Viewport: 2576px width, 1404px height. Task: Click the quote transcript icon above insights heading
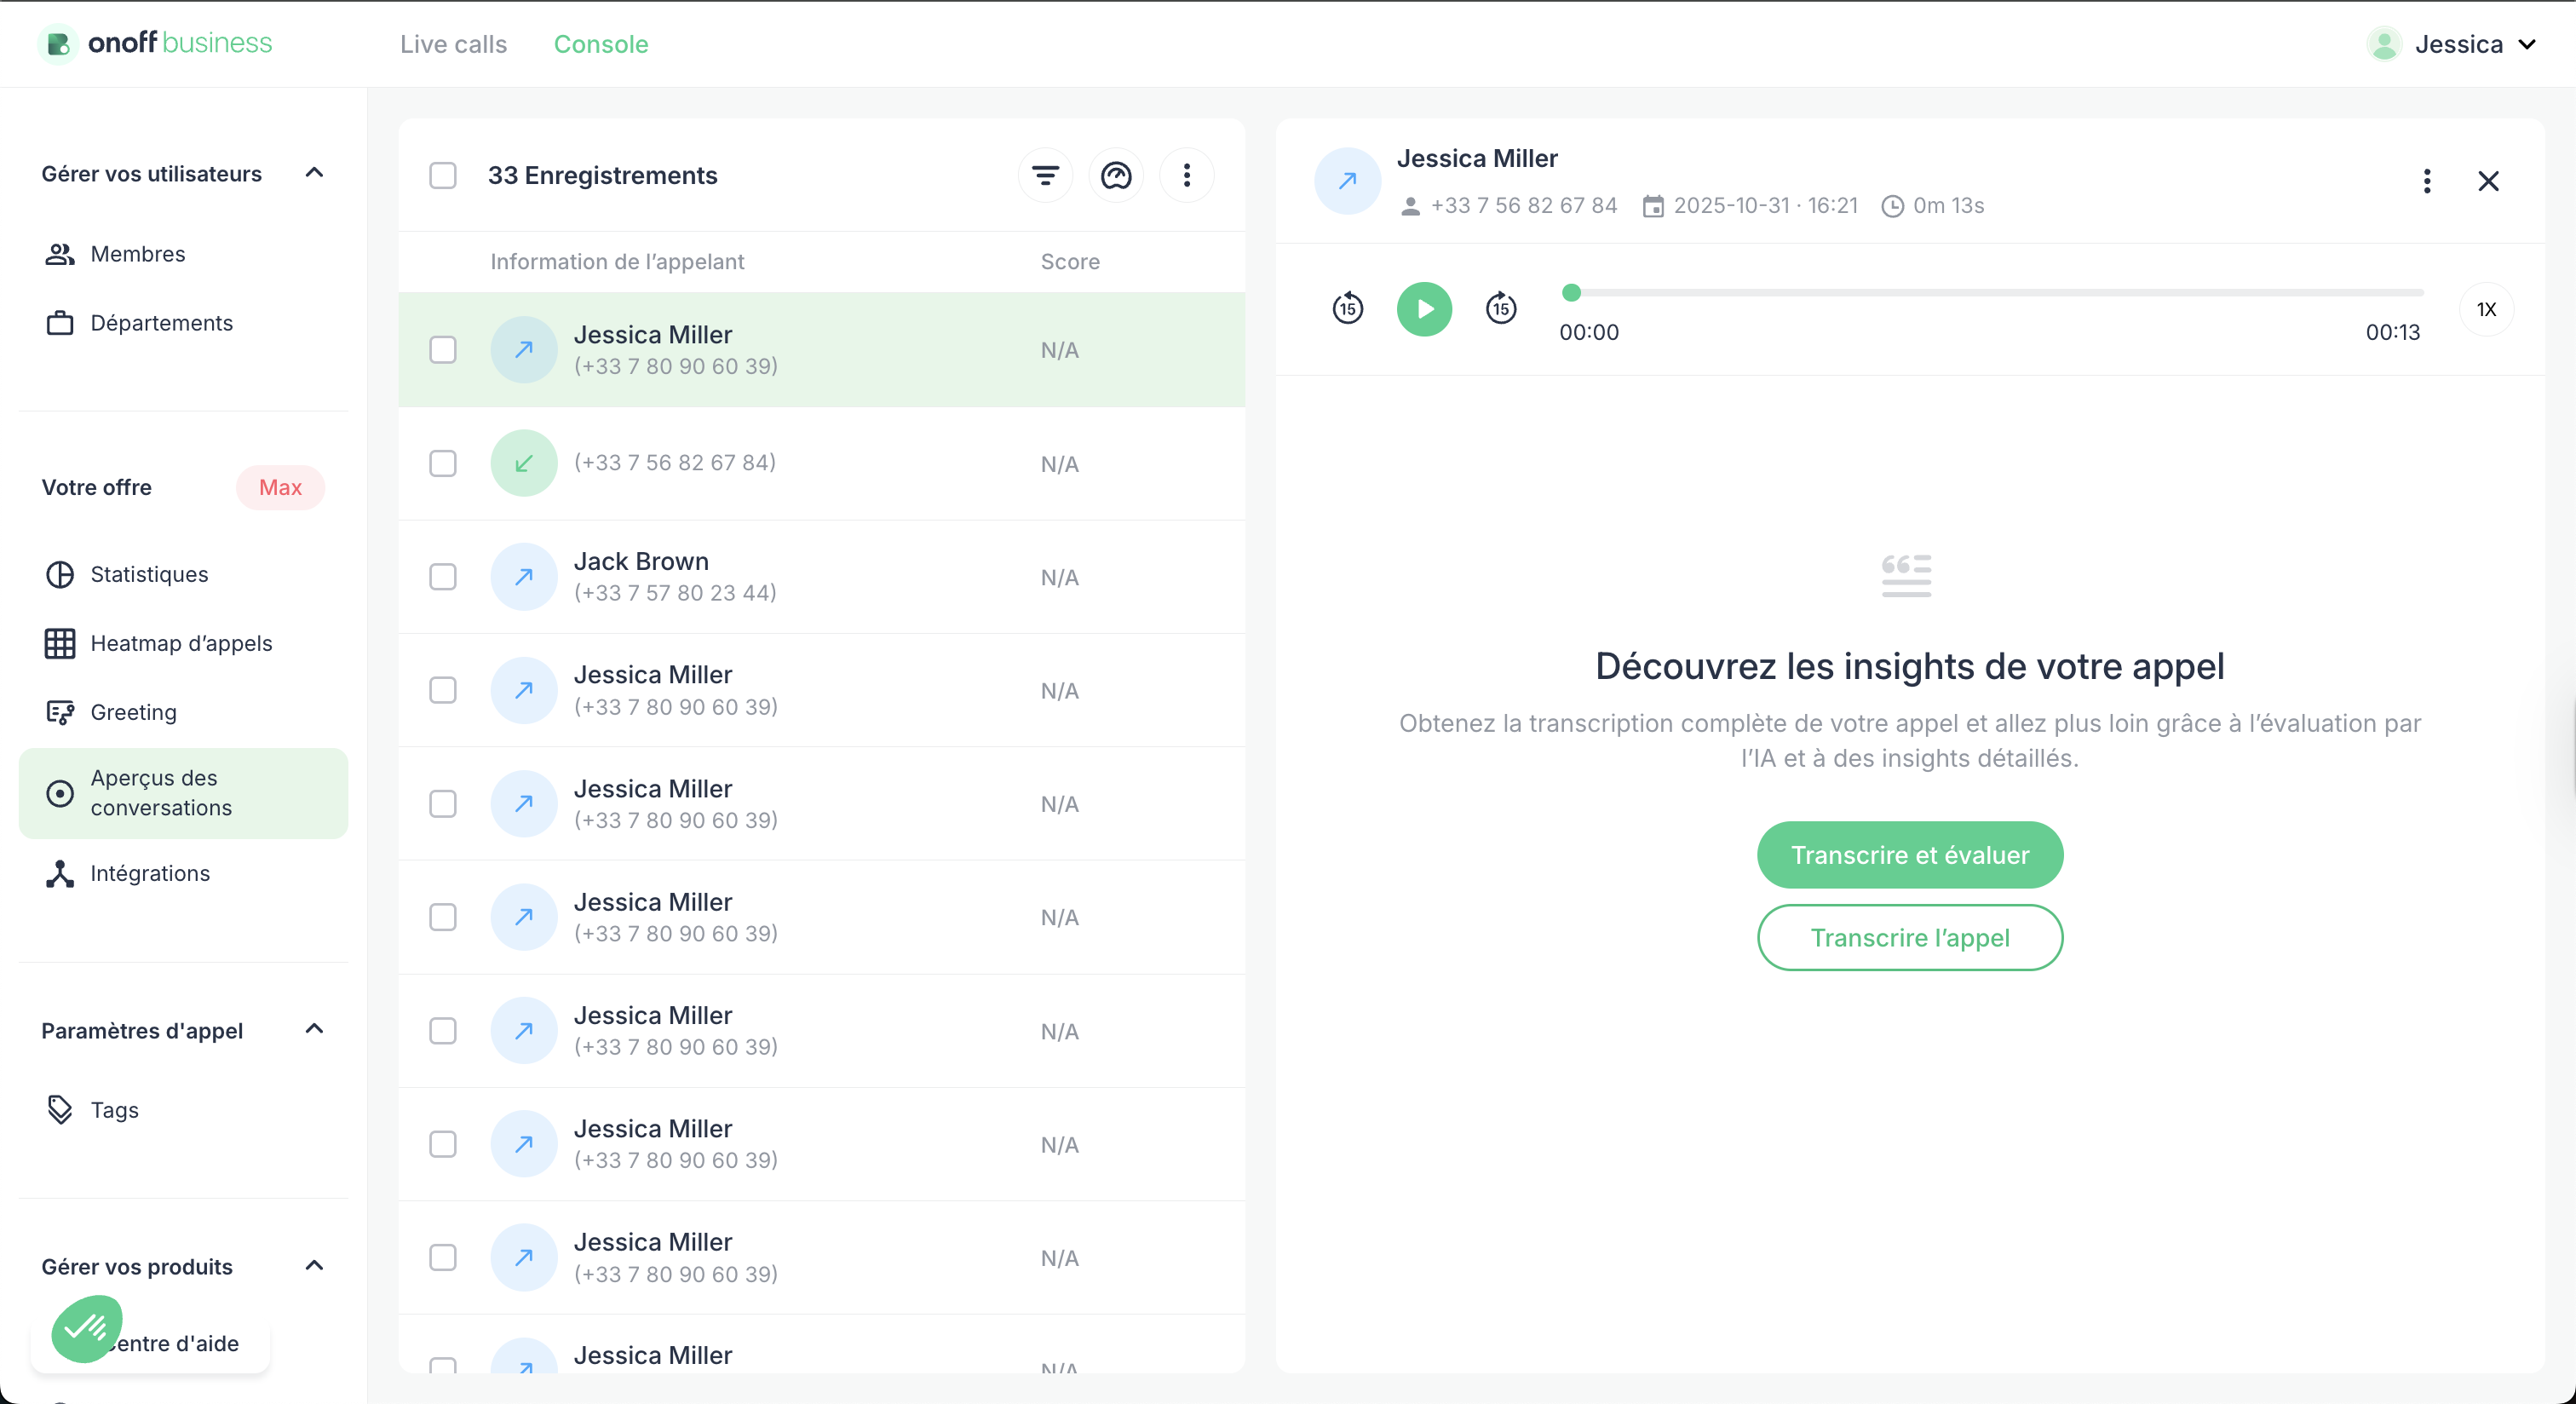point(1906,575)
